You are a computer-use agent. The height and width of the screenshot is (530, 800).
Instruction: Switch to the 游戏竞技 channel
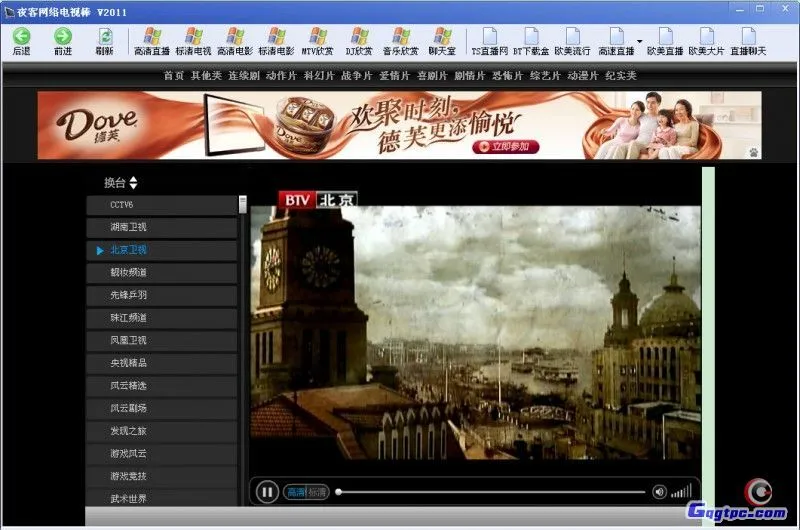pos(162,476)
